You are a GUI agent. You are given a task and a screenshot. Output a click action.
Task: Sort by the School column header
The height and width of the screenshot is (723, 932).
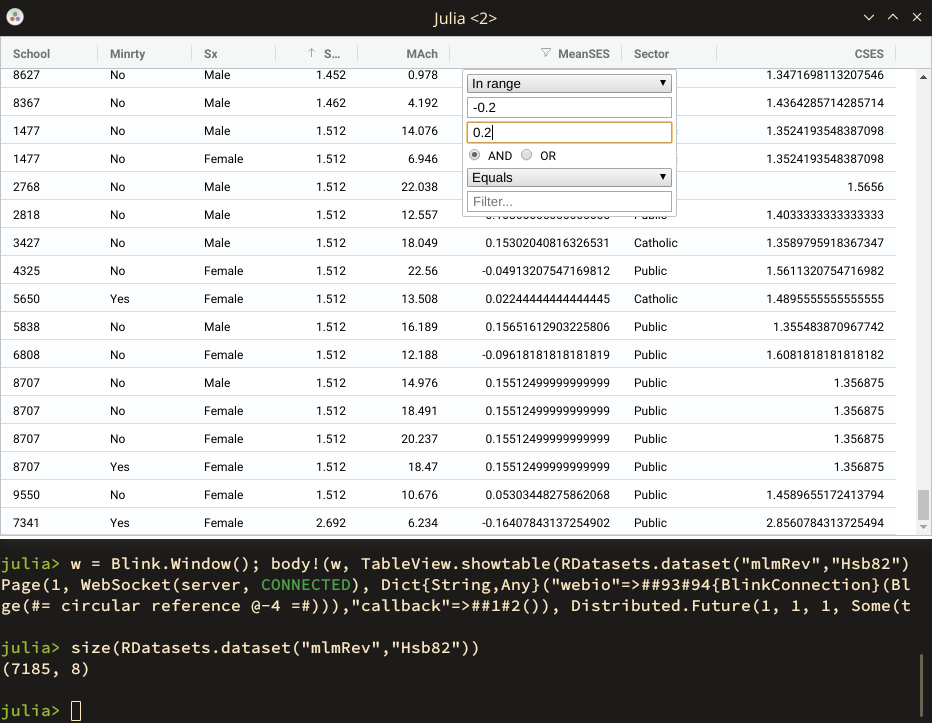tap(32, 54)
